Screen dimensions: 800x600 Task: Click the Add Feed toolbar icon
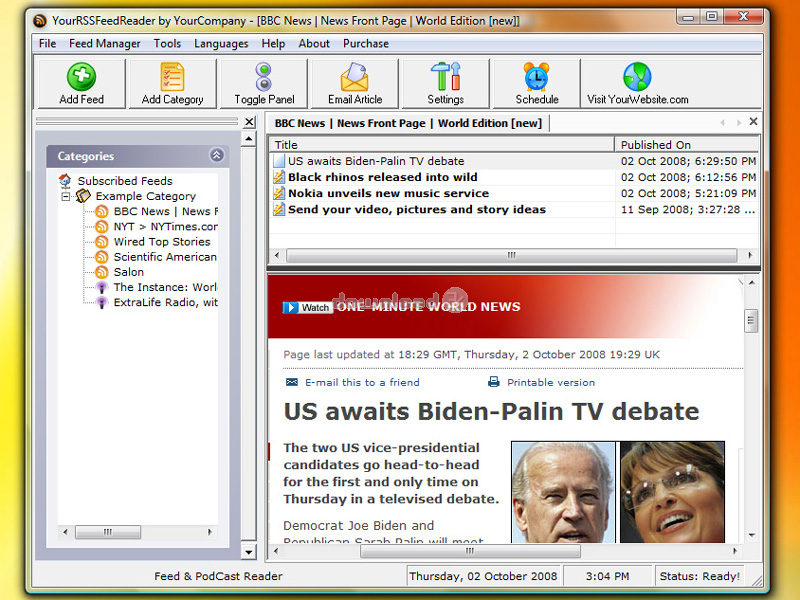81,77
